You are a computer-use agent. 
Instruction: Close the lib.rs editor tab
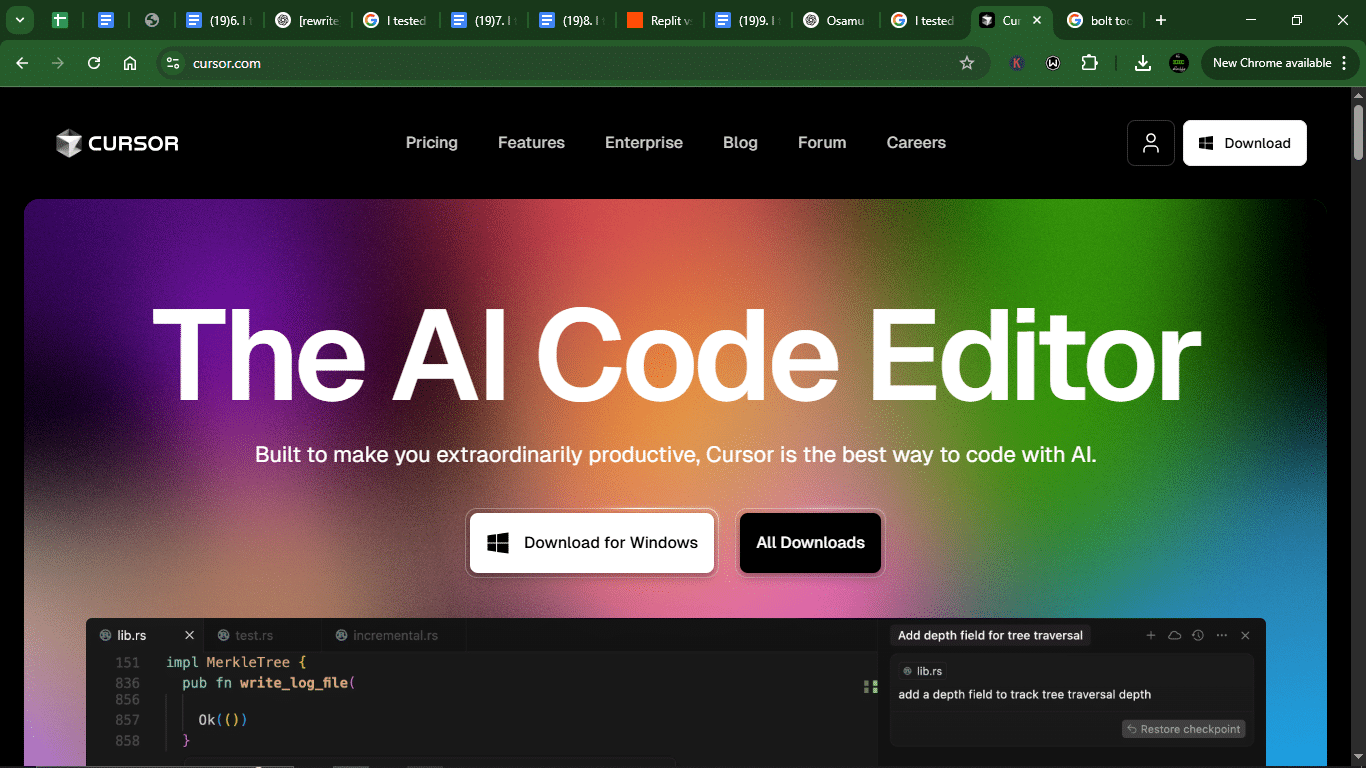[x=189, y=635]
